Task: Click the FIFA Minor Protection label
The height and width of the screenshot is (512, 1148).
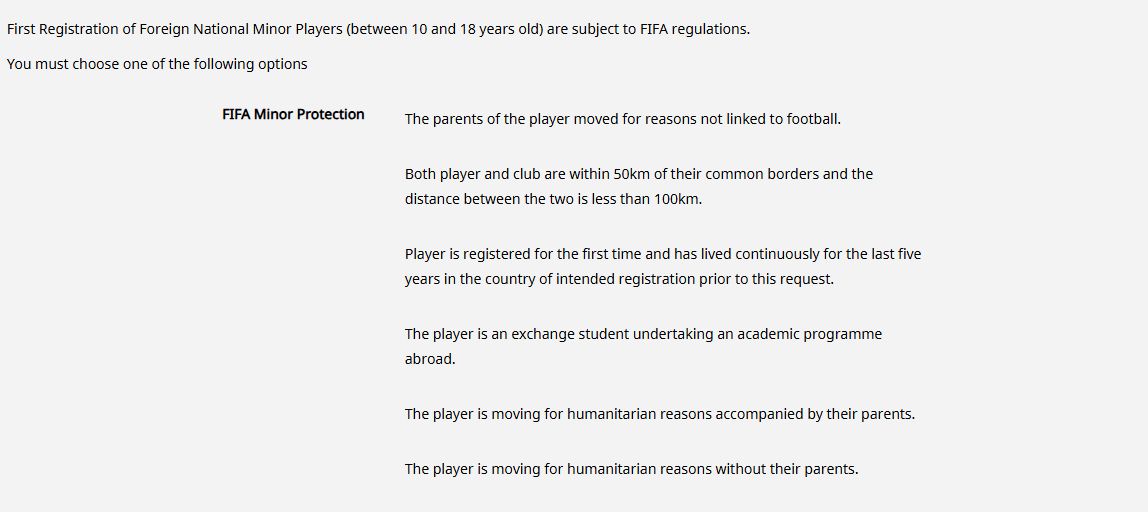Action: click(293, 114)
